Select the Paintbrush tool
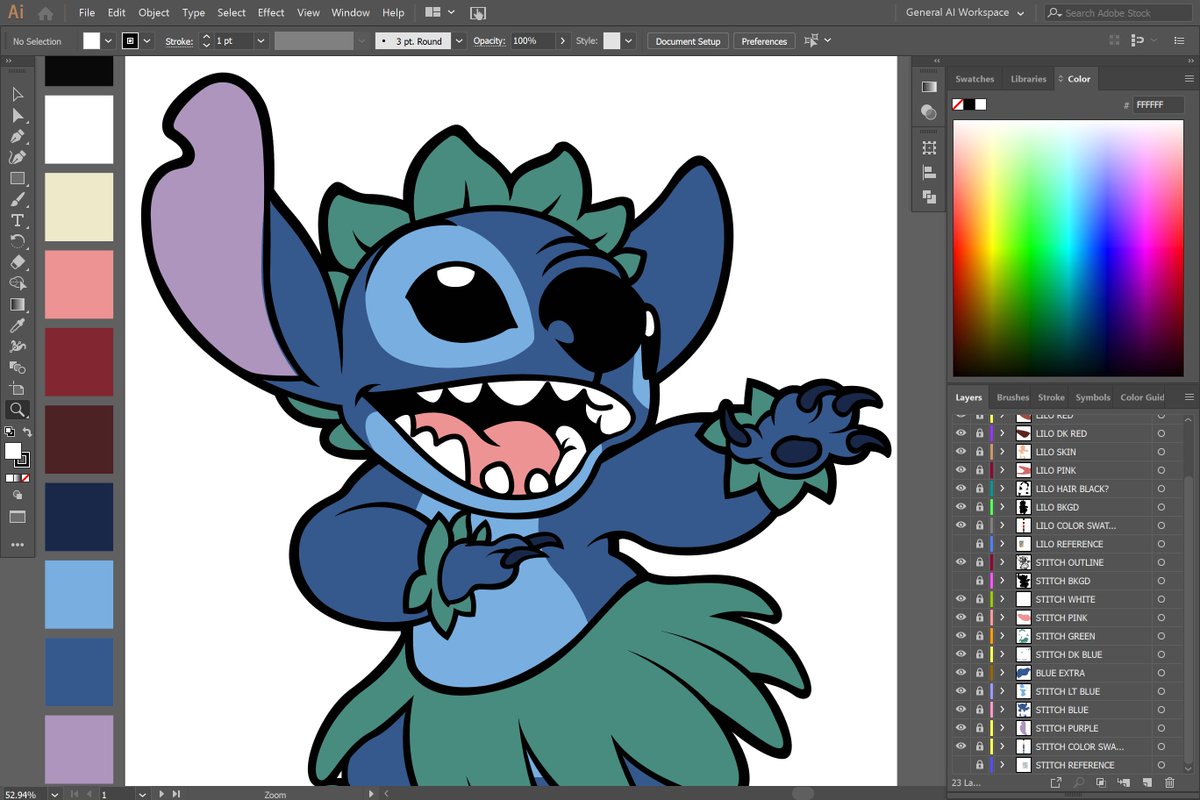Screen dimensions: 1200x800 17,199
